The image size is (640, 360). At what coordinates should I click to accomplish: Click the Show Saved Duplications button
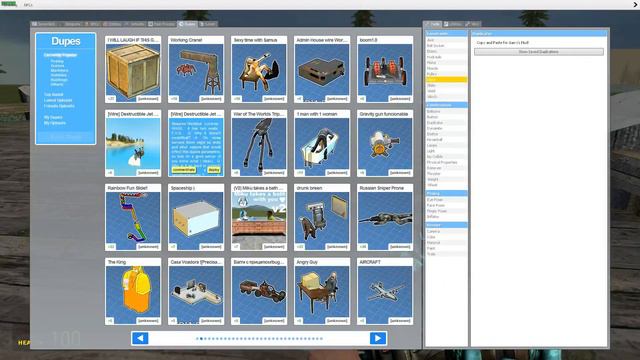point(538,52)
